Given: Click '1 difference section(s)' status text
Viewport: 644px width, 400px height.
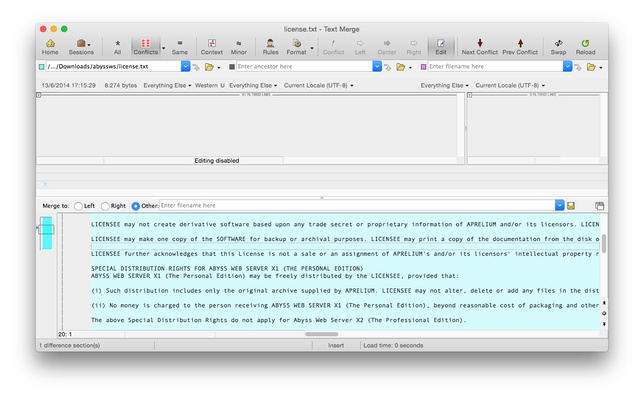Looking at the screenshot, I should point(70,345).
